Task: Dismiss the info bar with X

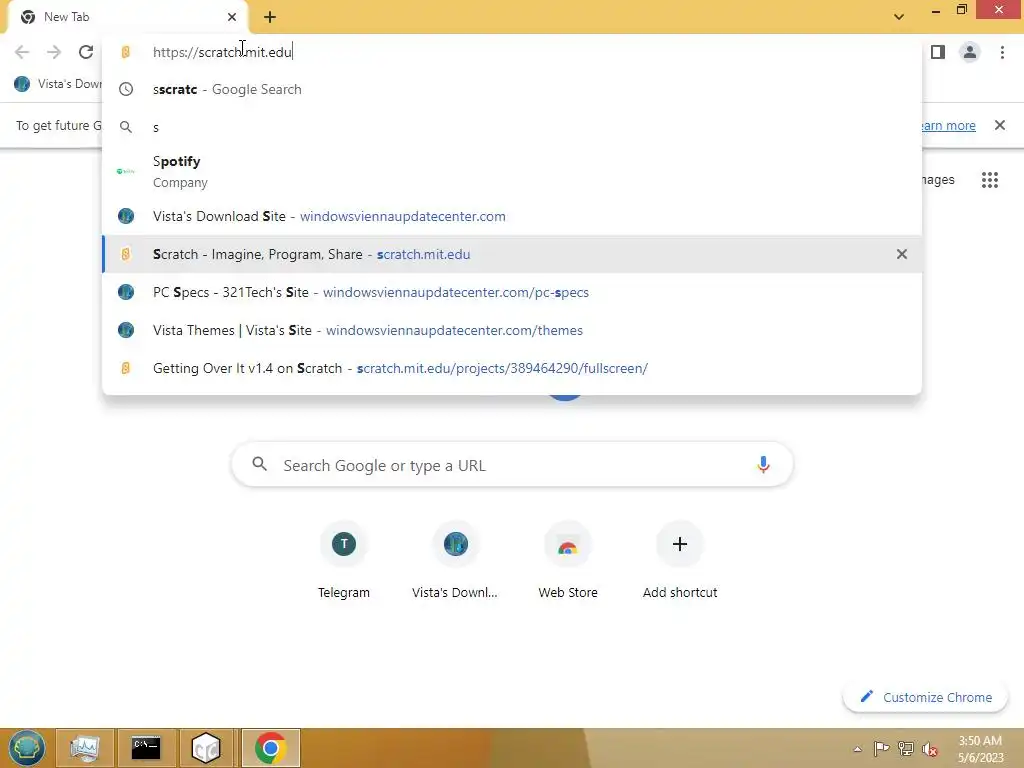Action: pos(1000,125)
